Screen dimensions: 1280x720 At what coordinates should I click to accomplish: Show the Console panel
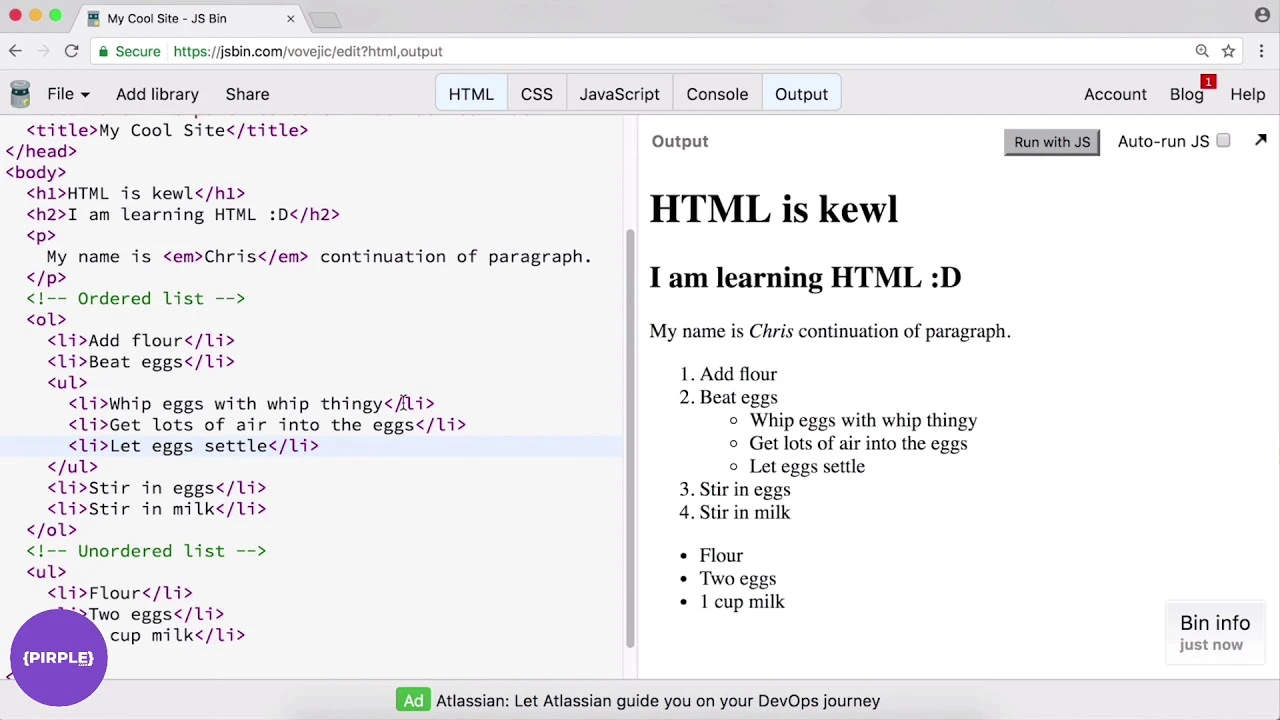(717, 94)
